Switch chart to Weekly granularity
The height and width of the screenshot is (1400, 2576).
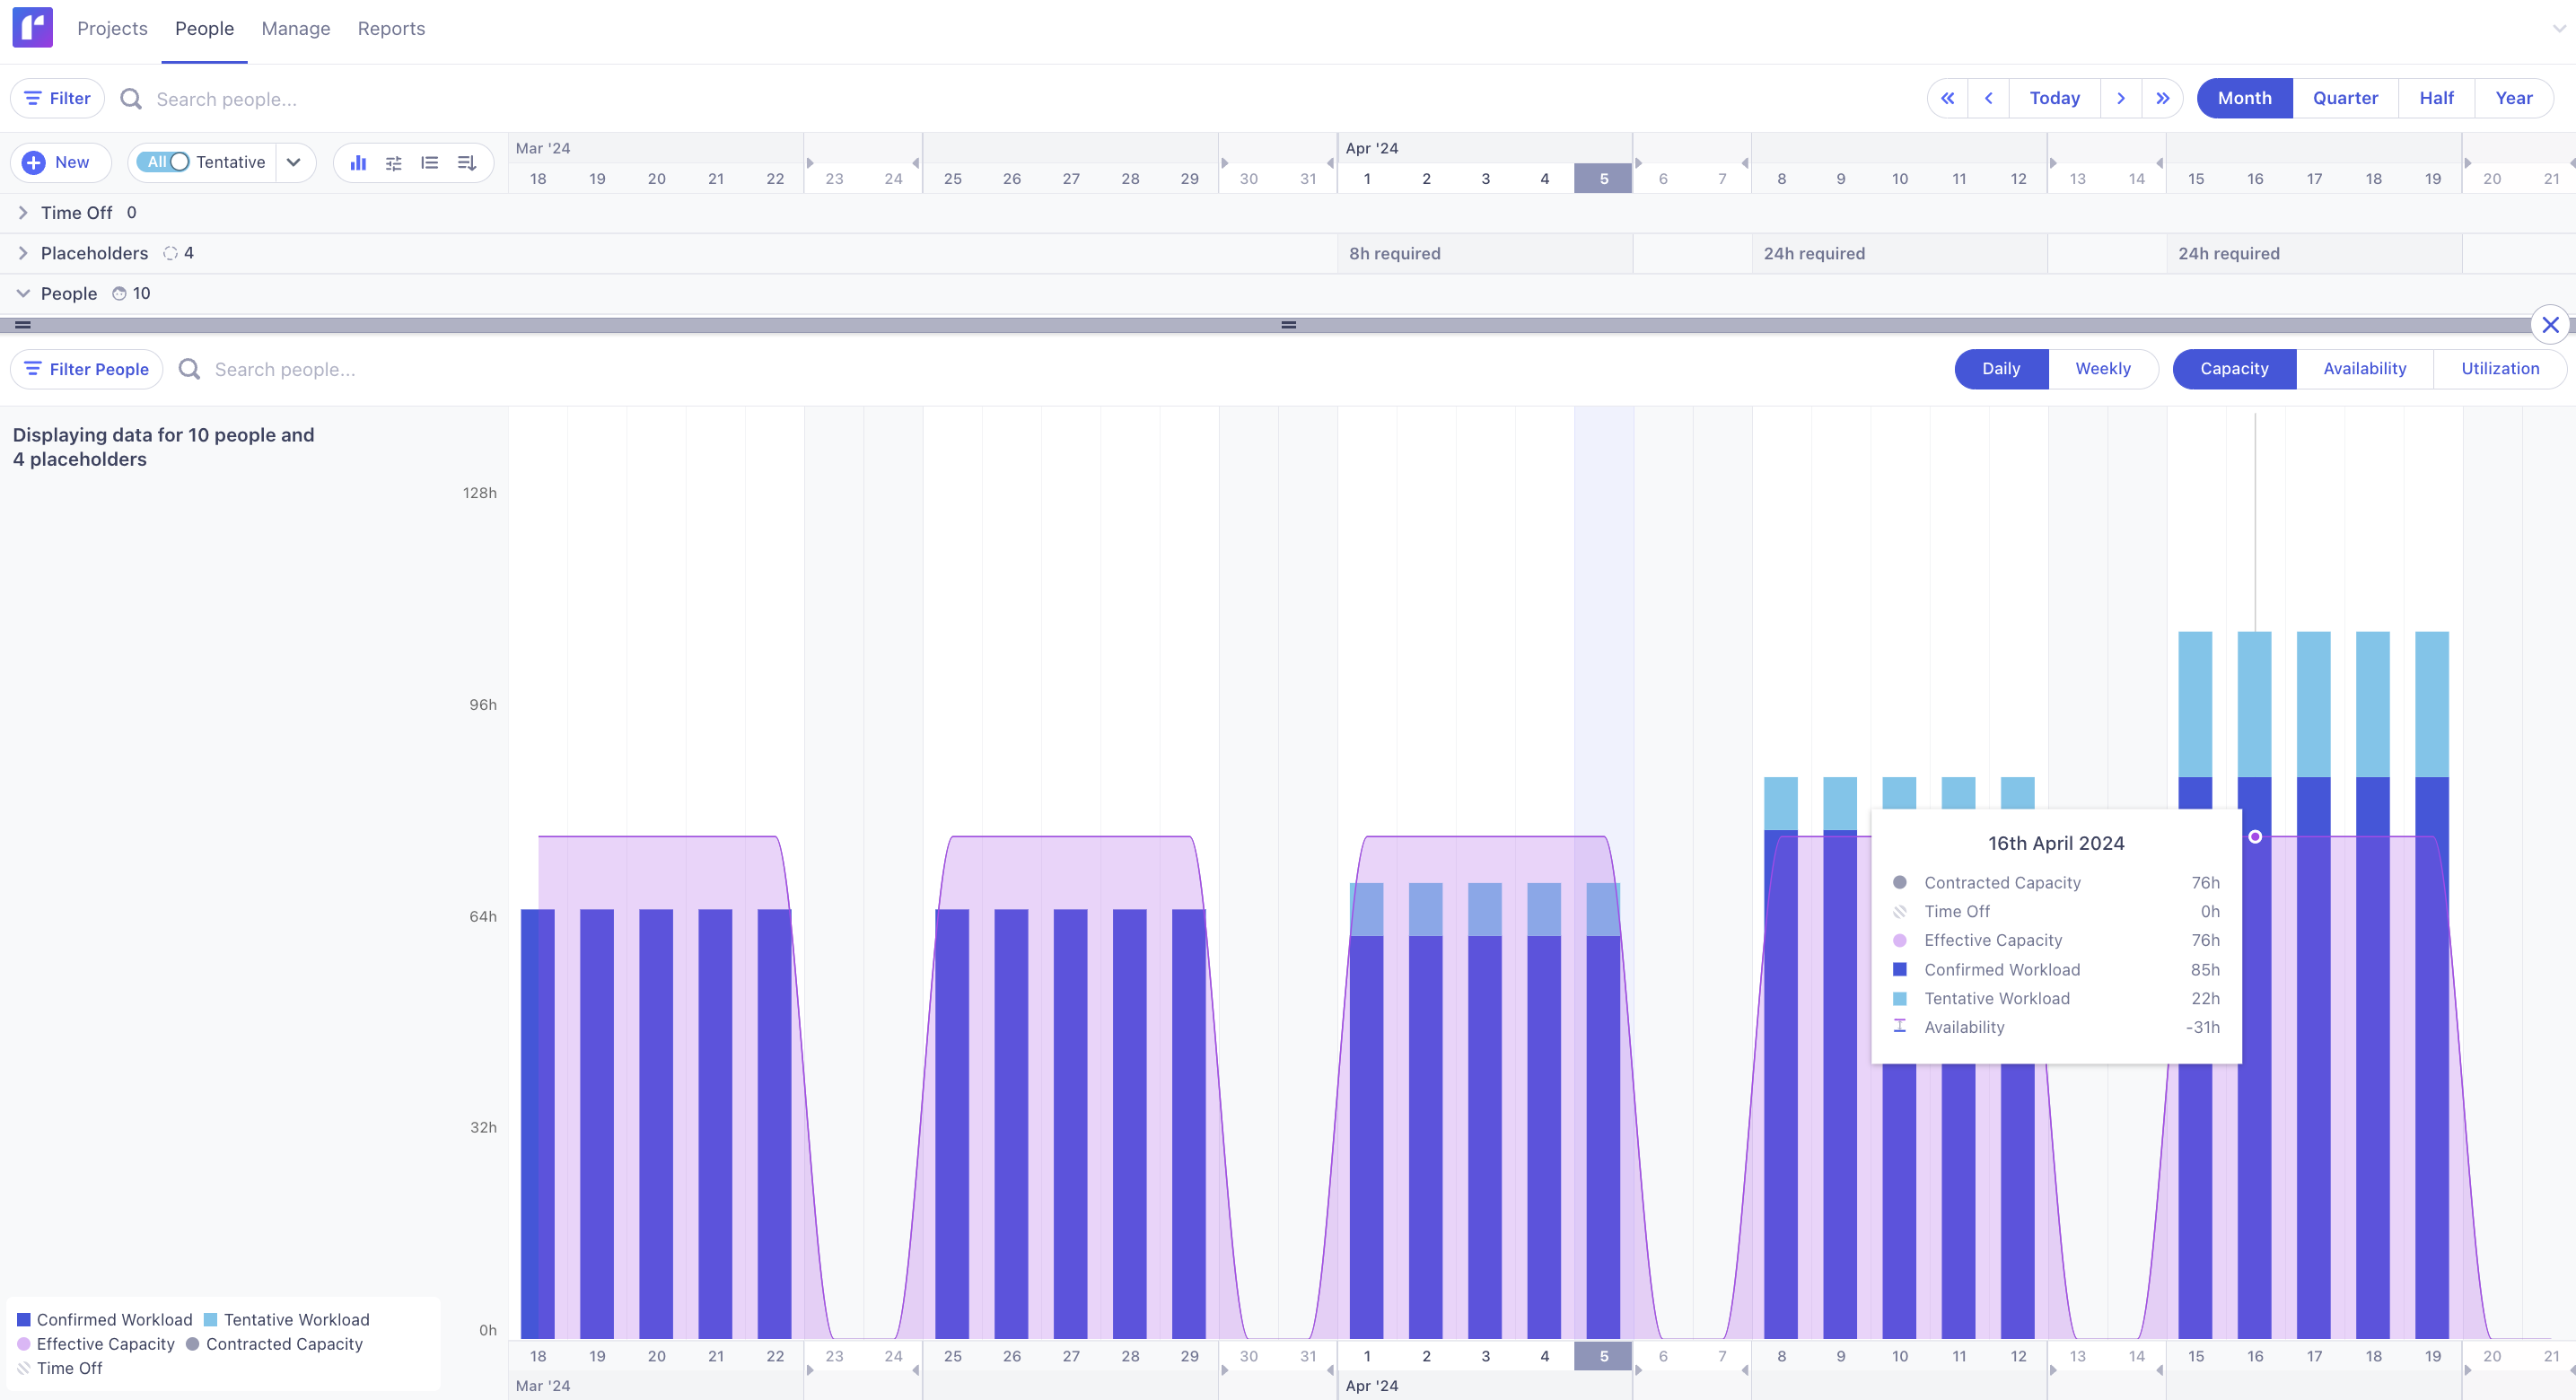coord(2102,368)
